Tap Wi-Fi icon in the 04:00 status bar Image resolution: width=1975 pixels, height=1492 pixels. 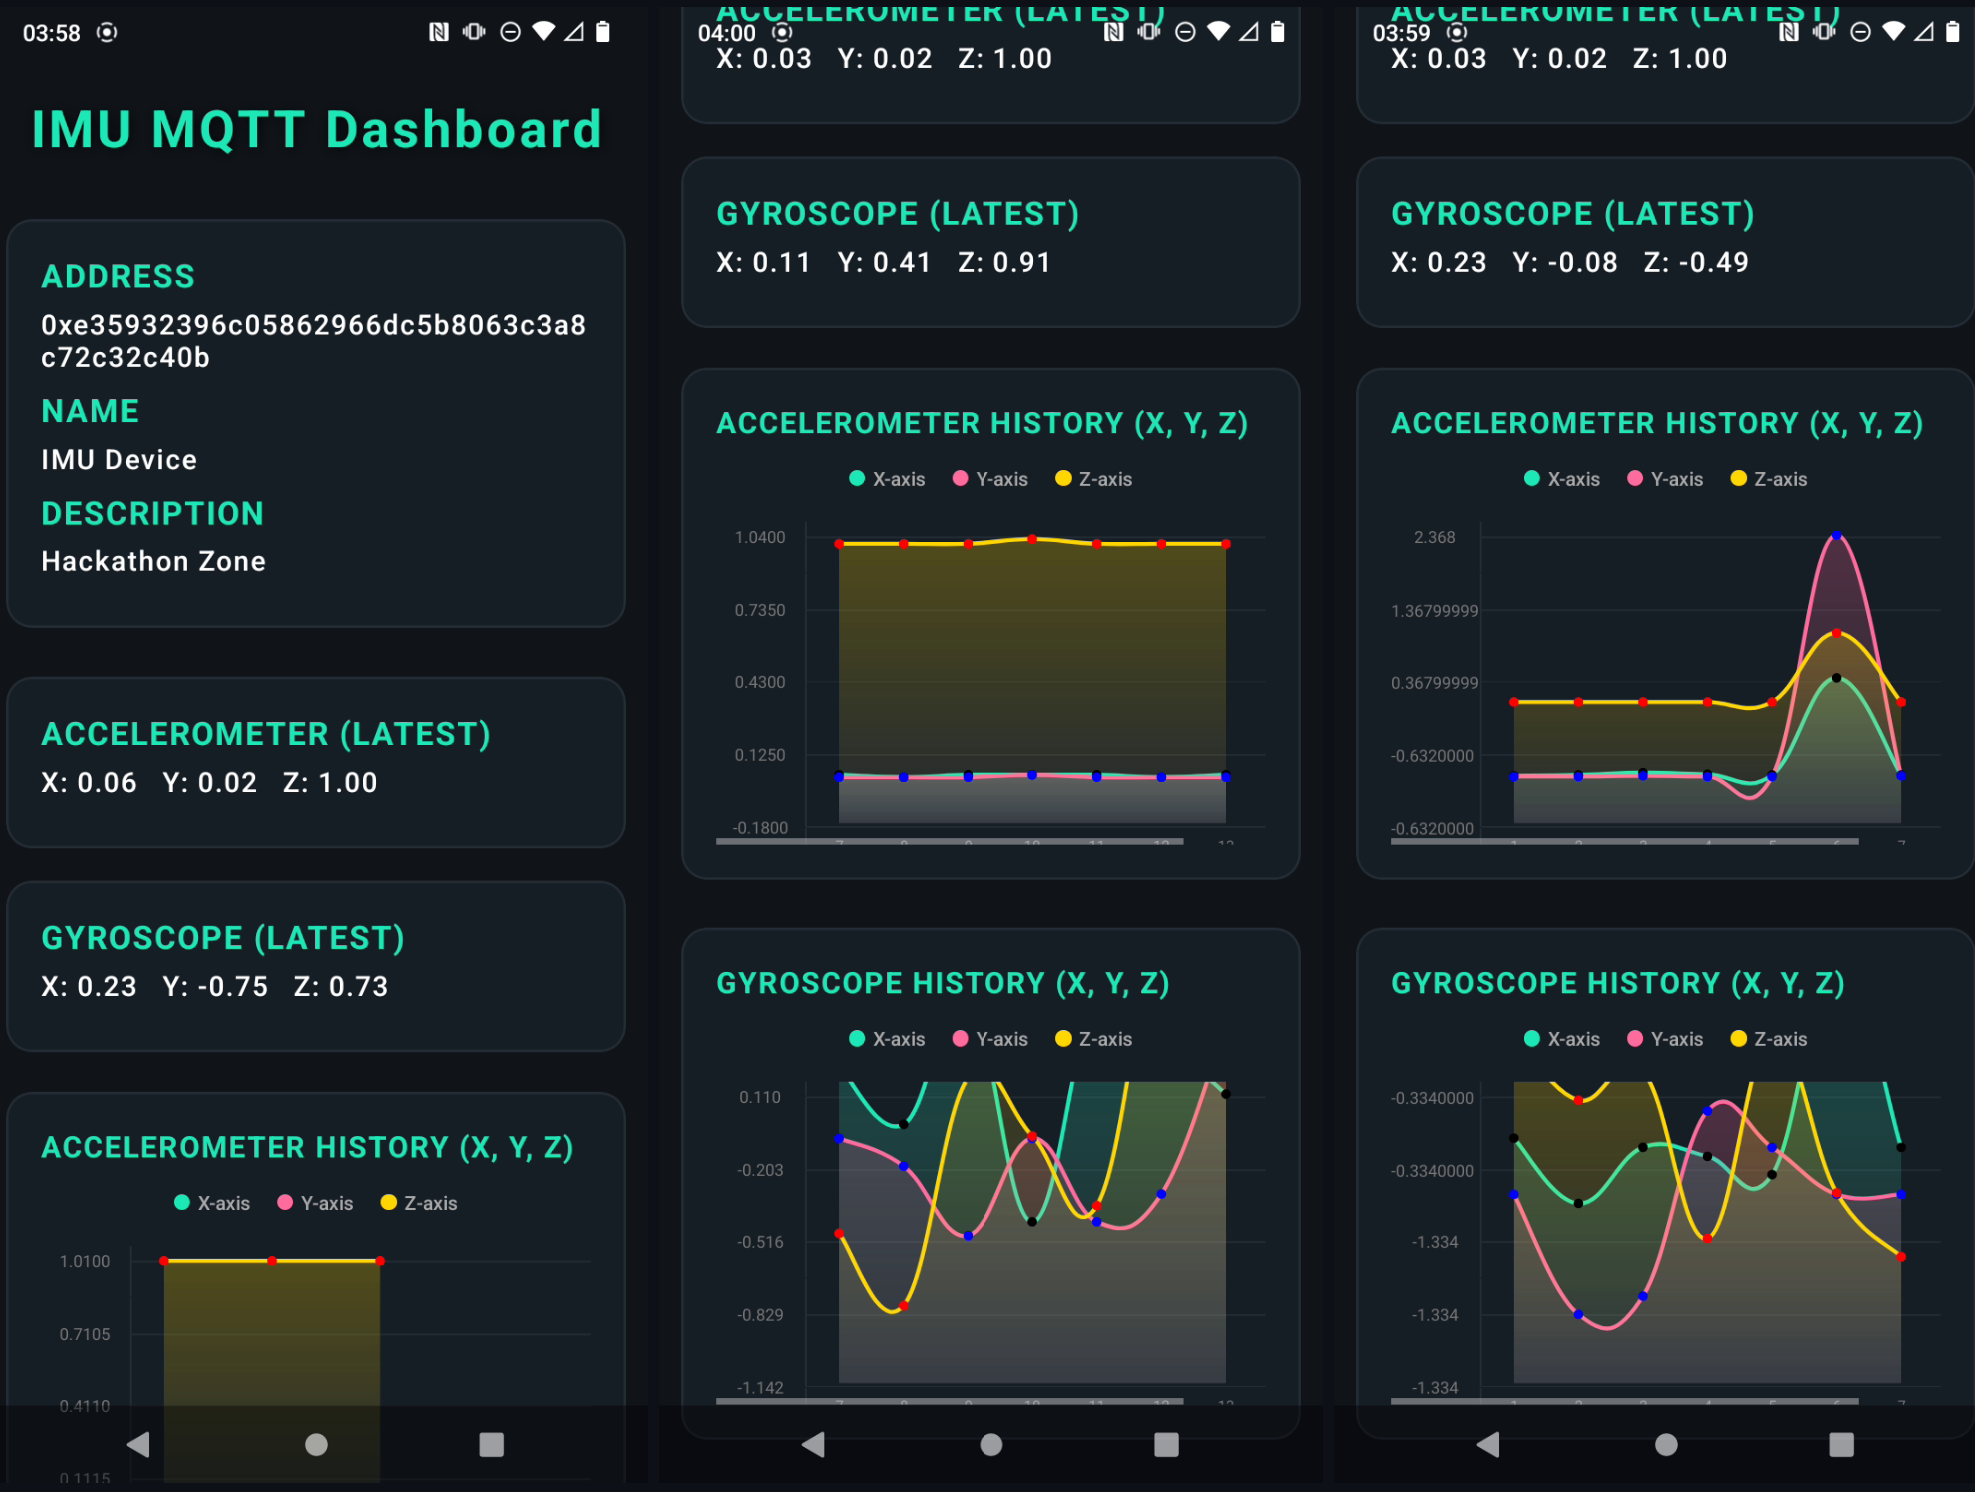(x=1218, y=32)
